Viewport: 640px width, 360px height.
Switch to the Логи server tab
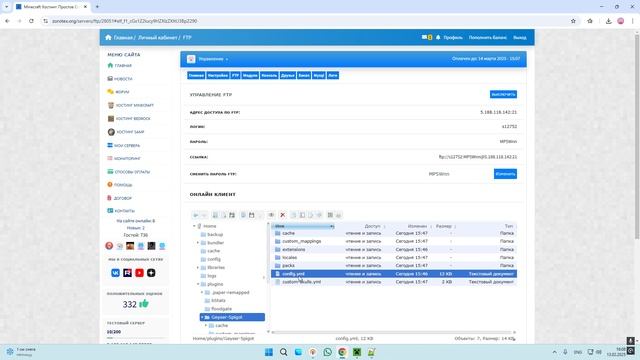[x=333, y=76]
